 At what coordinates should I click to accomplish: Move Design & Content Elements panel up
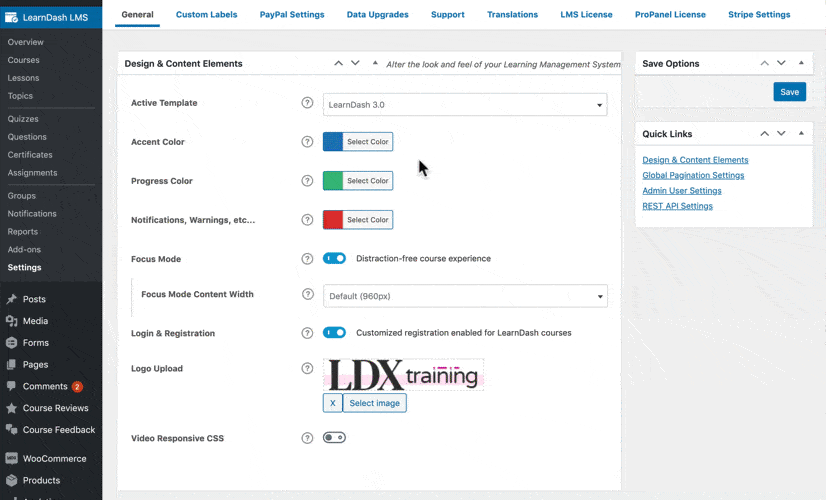[339, 63]
